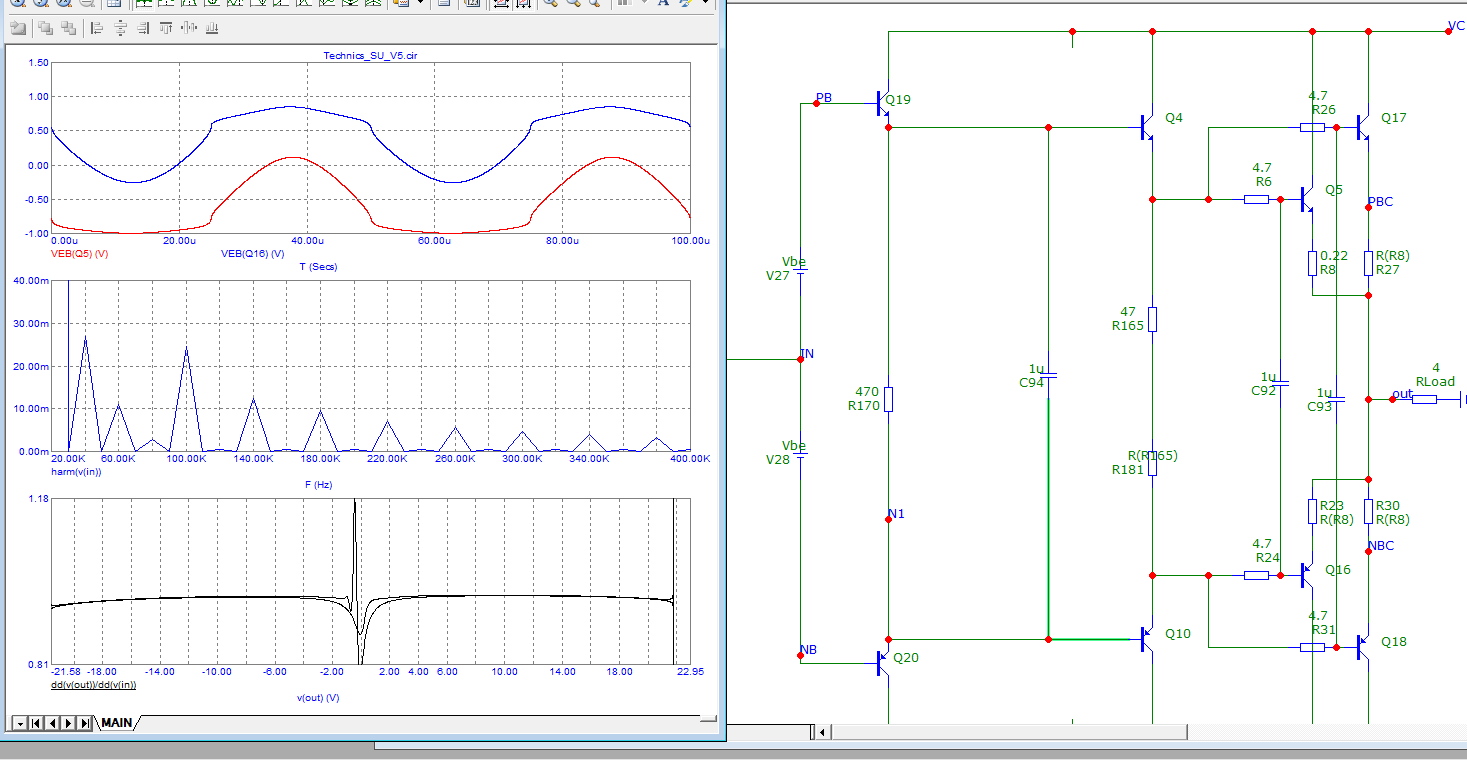Image resolution: width=1467 pixels, height=761 pixels.
Task: Click the VC supply node label
Action: point(1456,25)
